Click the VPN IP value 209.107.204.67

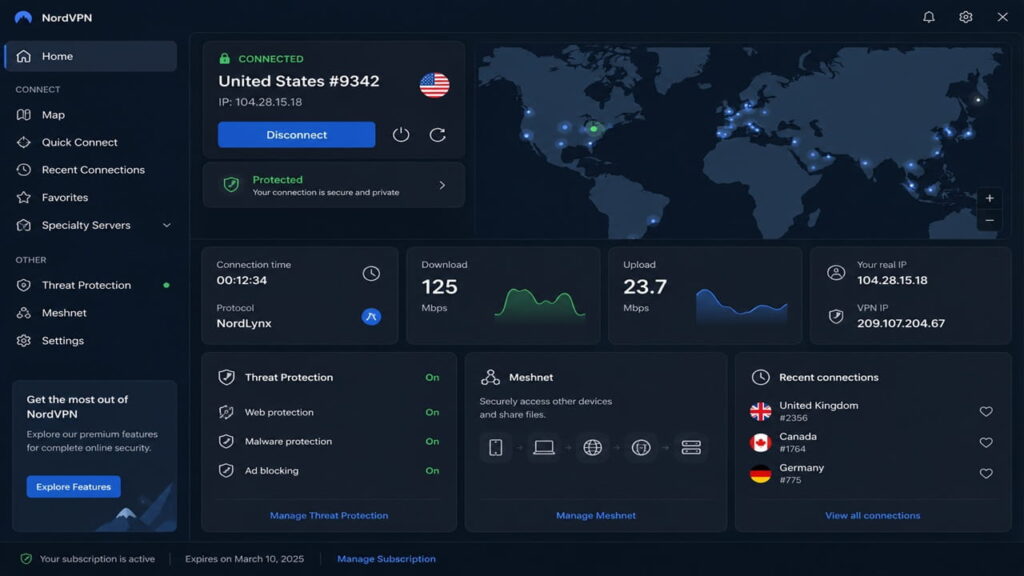[x=901, y=323]
